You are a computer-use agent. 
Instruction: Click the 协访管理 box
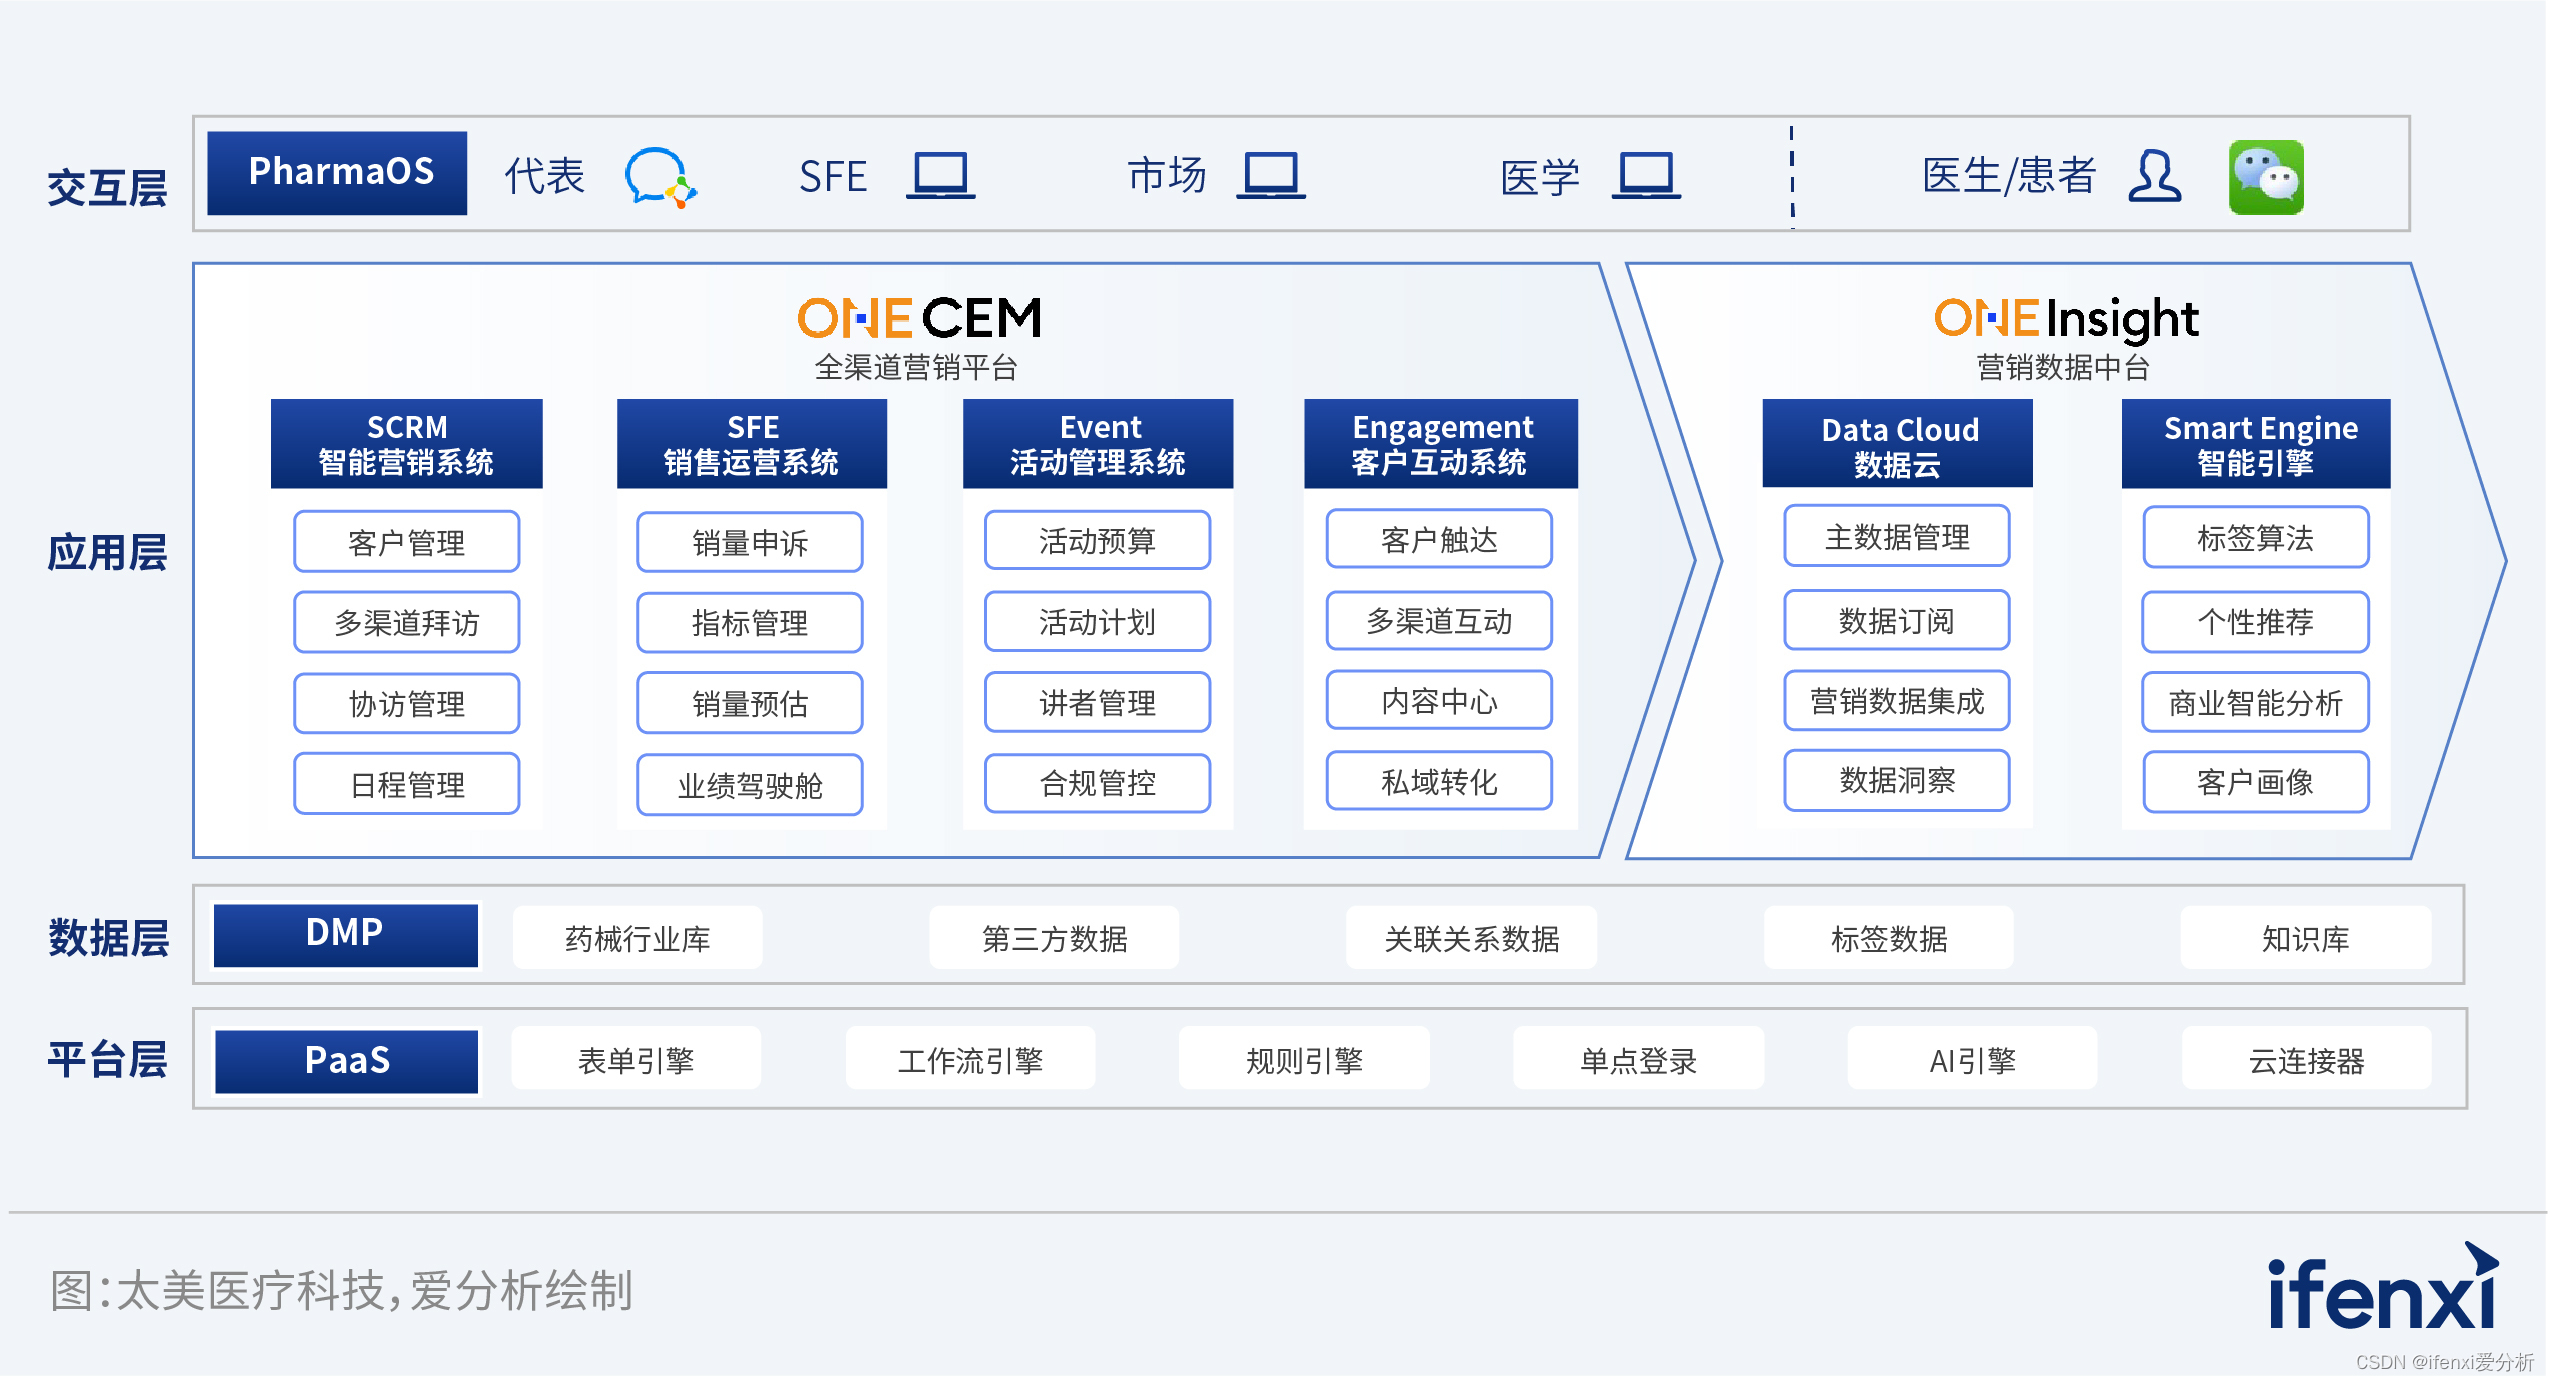[406, 703]
